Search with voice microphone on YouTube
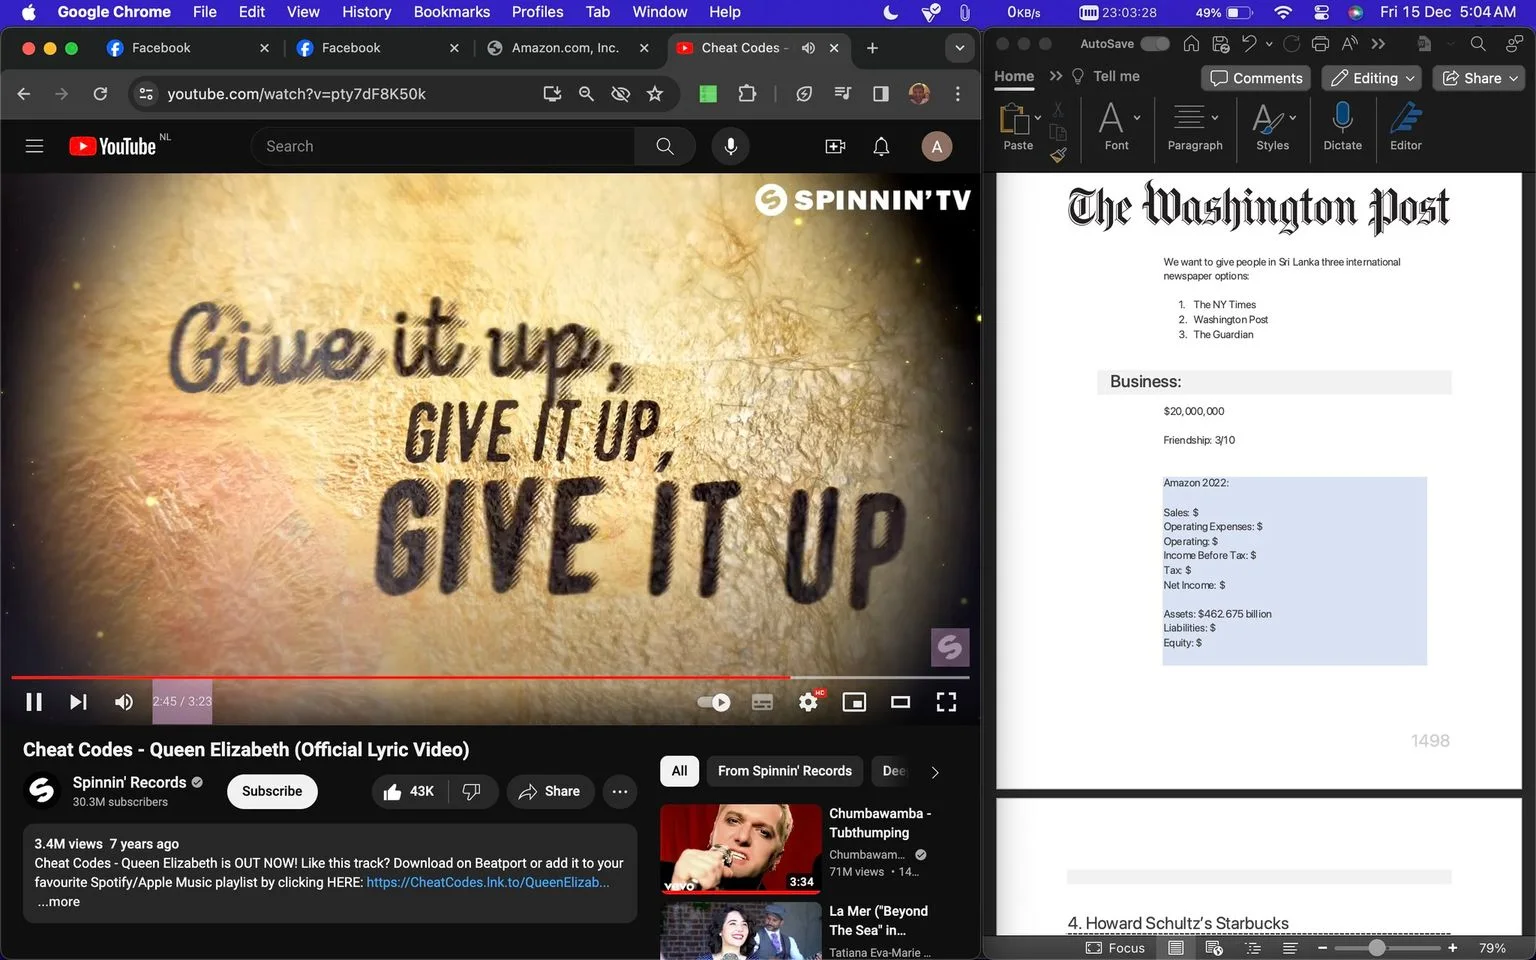This screenshot has height=960, width=1536. pyautogui.click(x=731, y=146)
